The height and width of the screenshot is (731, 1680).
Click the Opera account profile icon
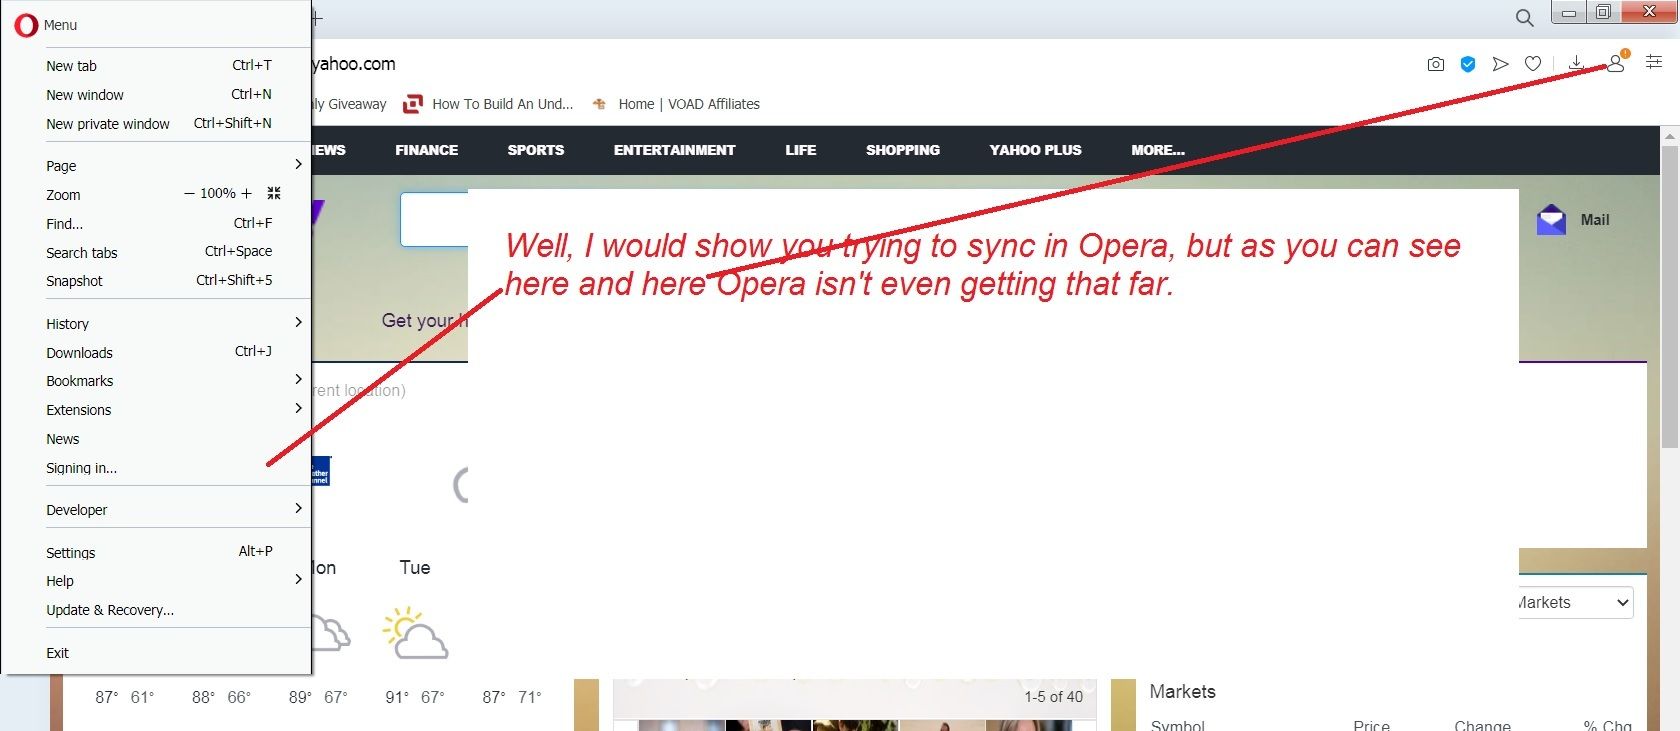click(1616, 64)
